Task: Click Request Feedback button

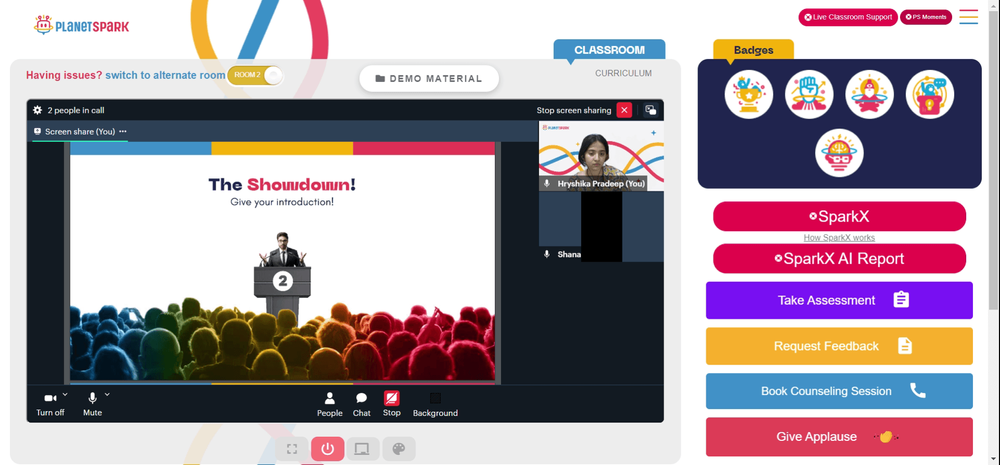Action: pyautogui.click(x=839, y=346)
